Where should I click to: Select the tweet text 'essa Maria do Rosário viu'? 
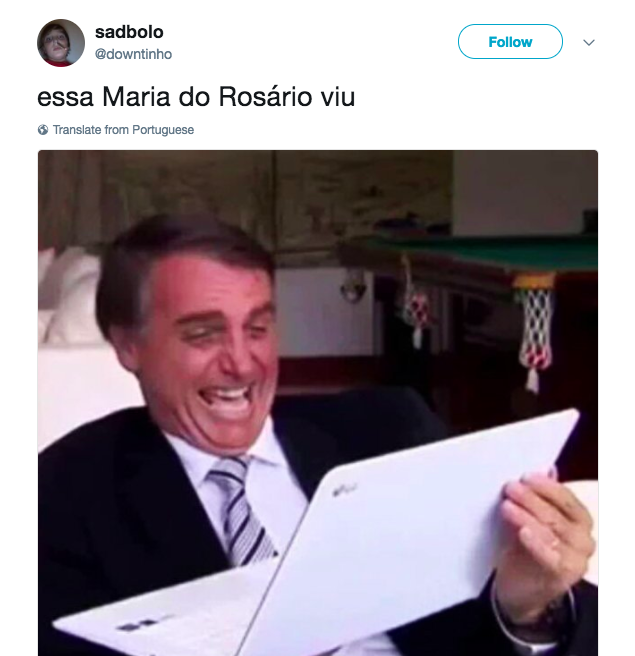pos(196,97)
